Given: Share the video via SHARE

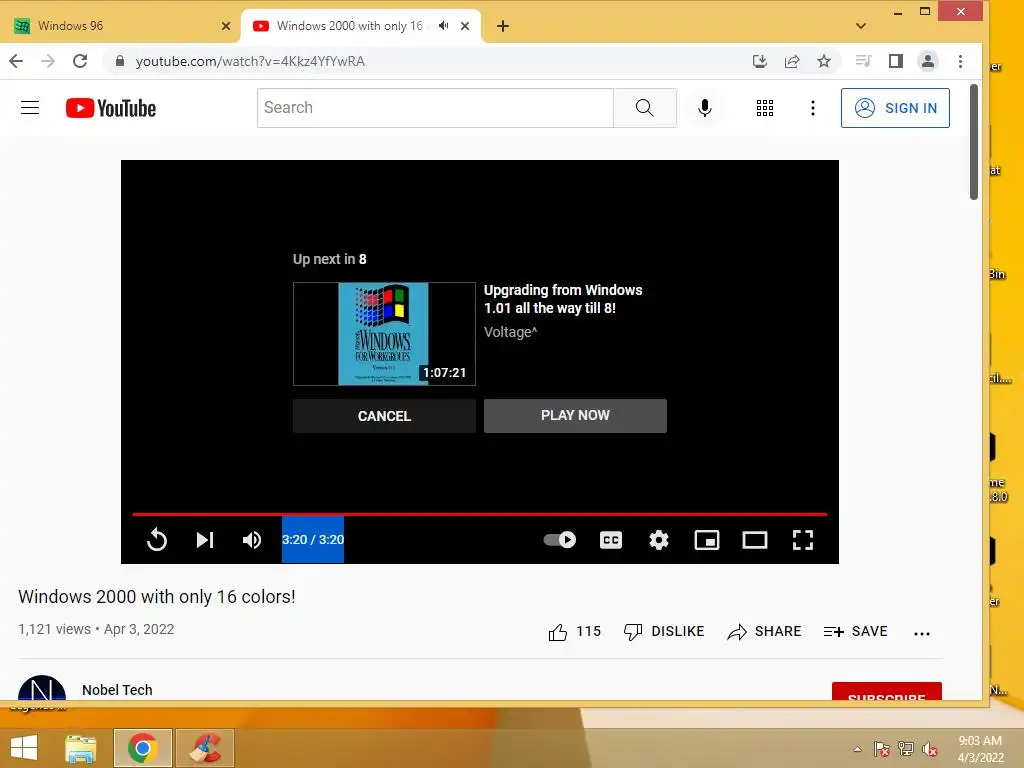Looking at the screenshot, I should pos(764,632).
